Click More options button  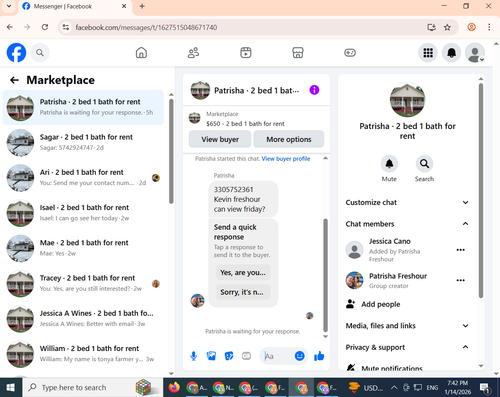click(289, 139)
